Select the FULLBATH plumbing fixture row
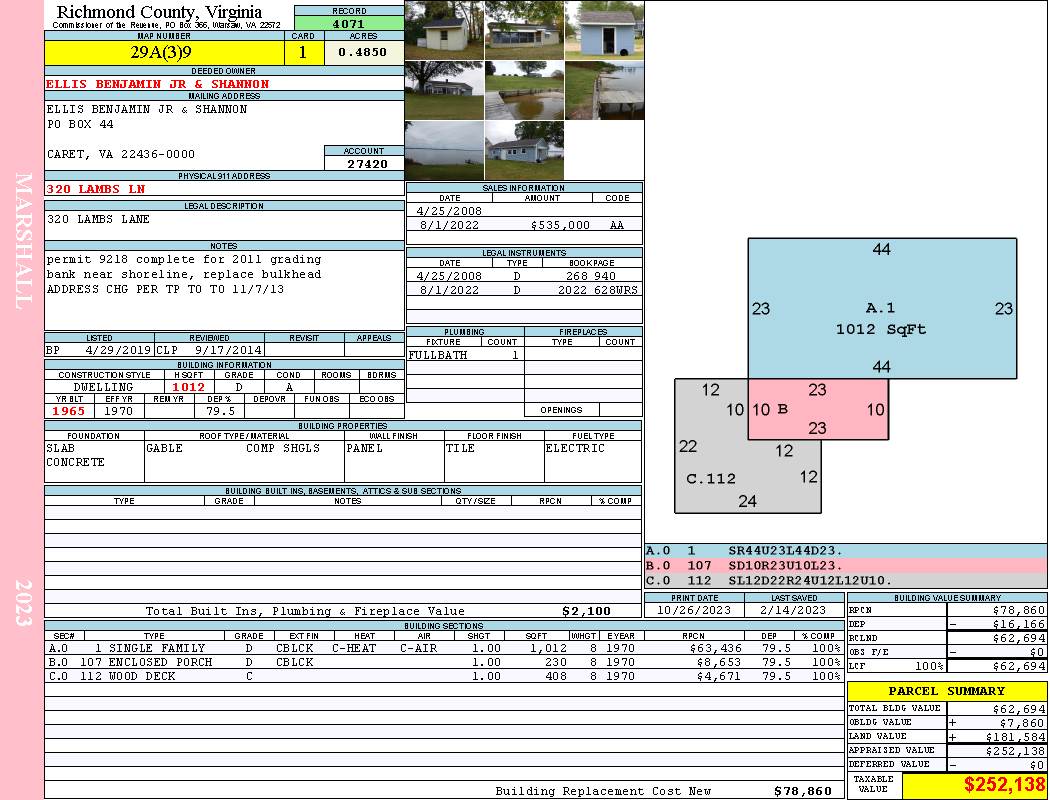 click(x=465, y=355)
